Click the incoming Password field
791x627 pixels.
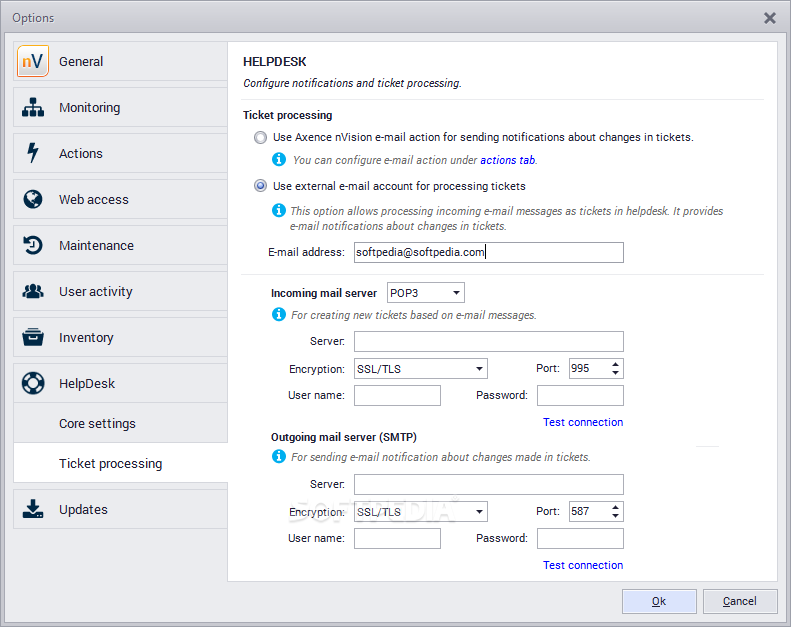point(580,395)
